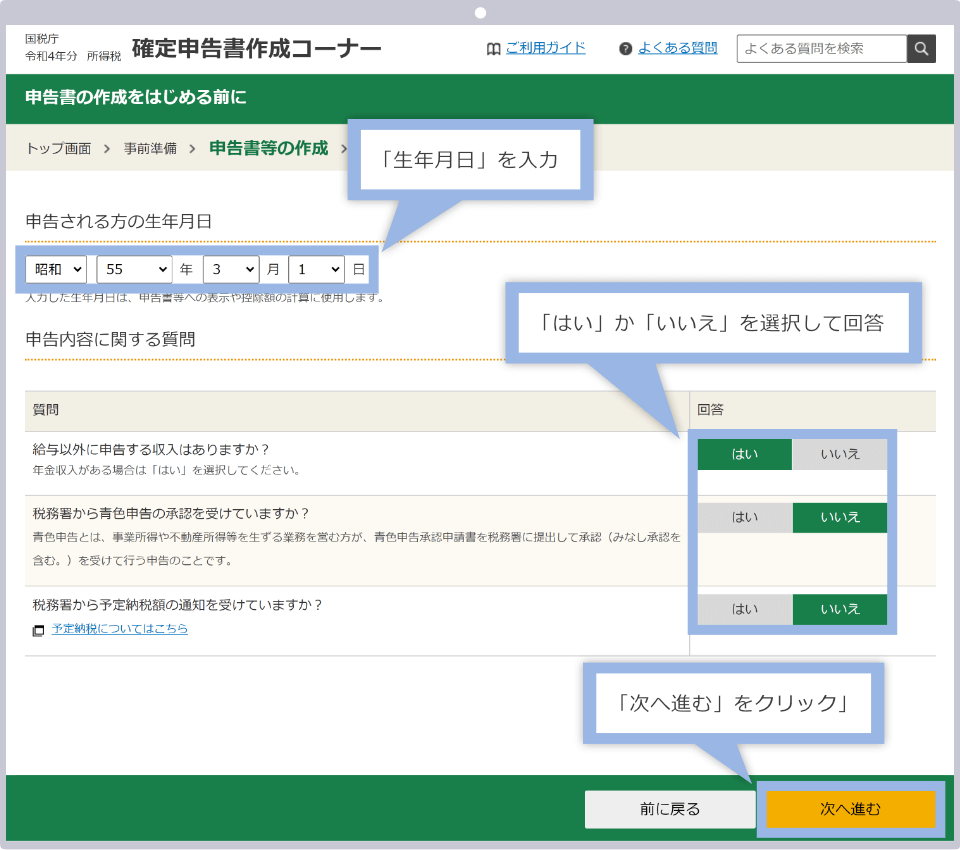Image resolution: width=960 pixels, height=850 pixels.
Task: Select いいえ for 予定納税額の通知 question
Action: coord(840,609)
